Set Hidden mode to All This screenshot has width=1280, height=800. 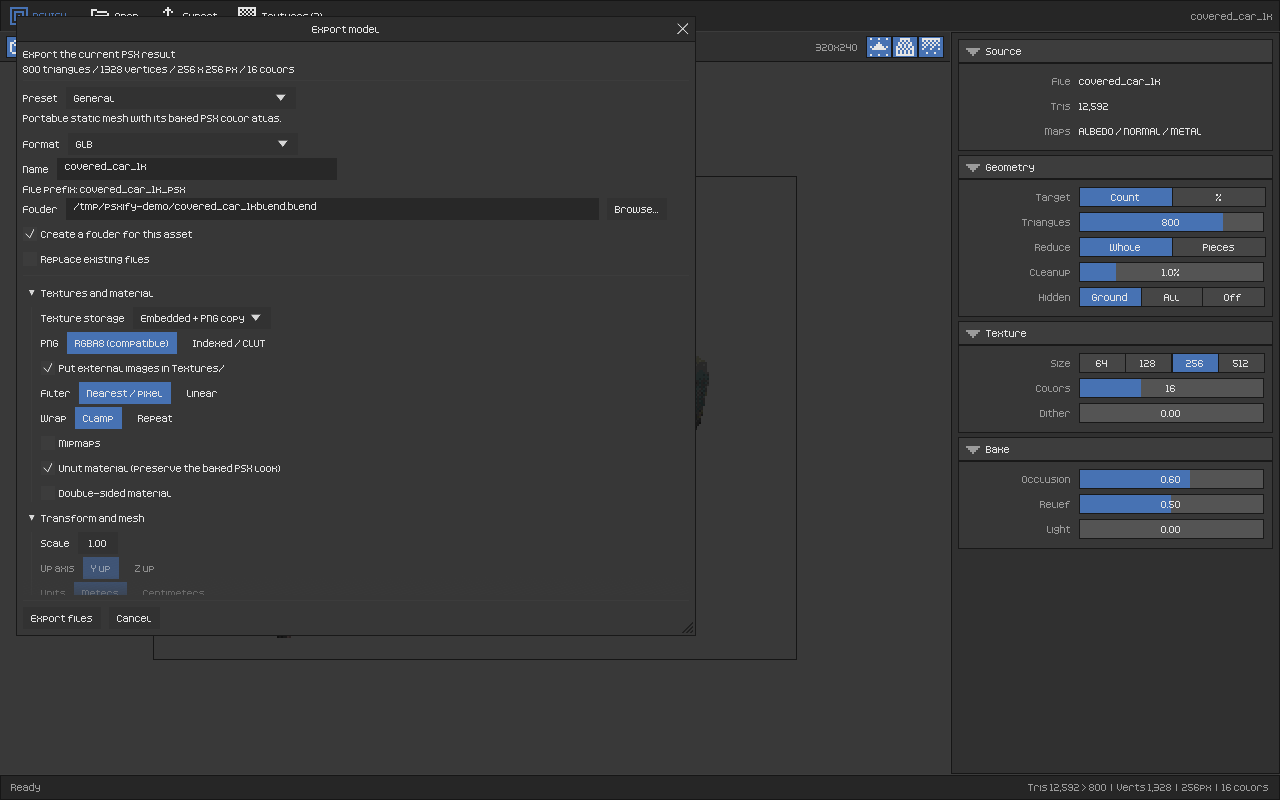pyautogui.click(x=1171, y=297)
